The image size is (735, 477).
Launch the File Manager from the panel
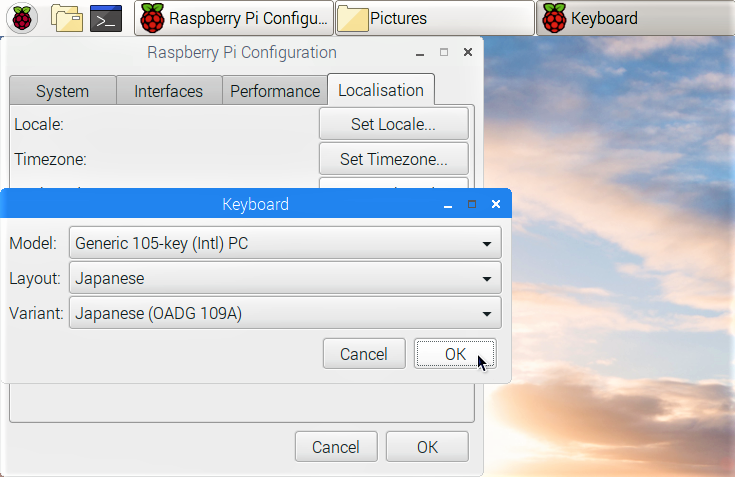coord(67,18)
